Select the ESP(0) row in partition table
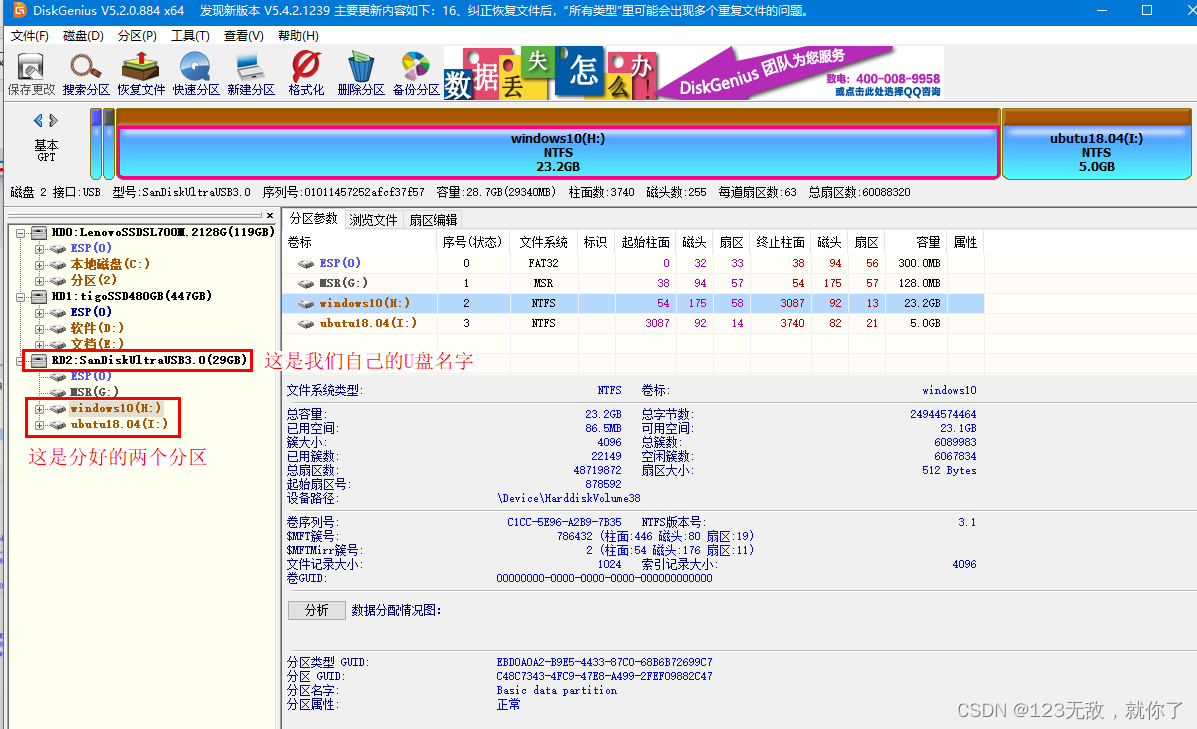The width and height of the screenshot is (1197, 729). pyautogui.click(x=634, y=263)
